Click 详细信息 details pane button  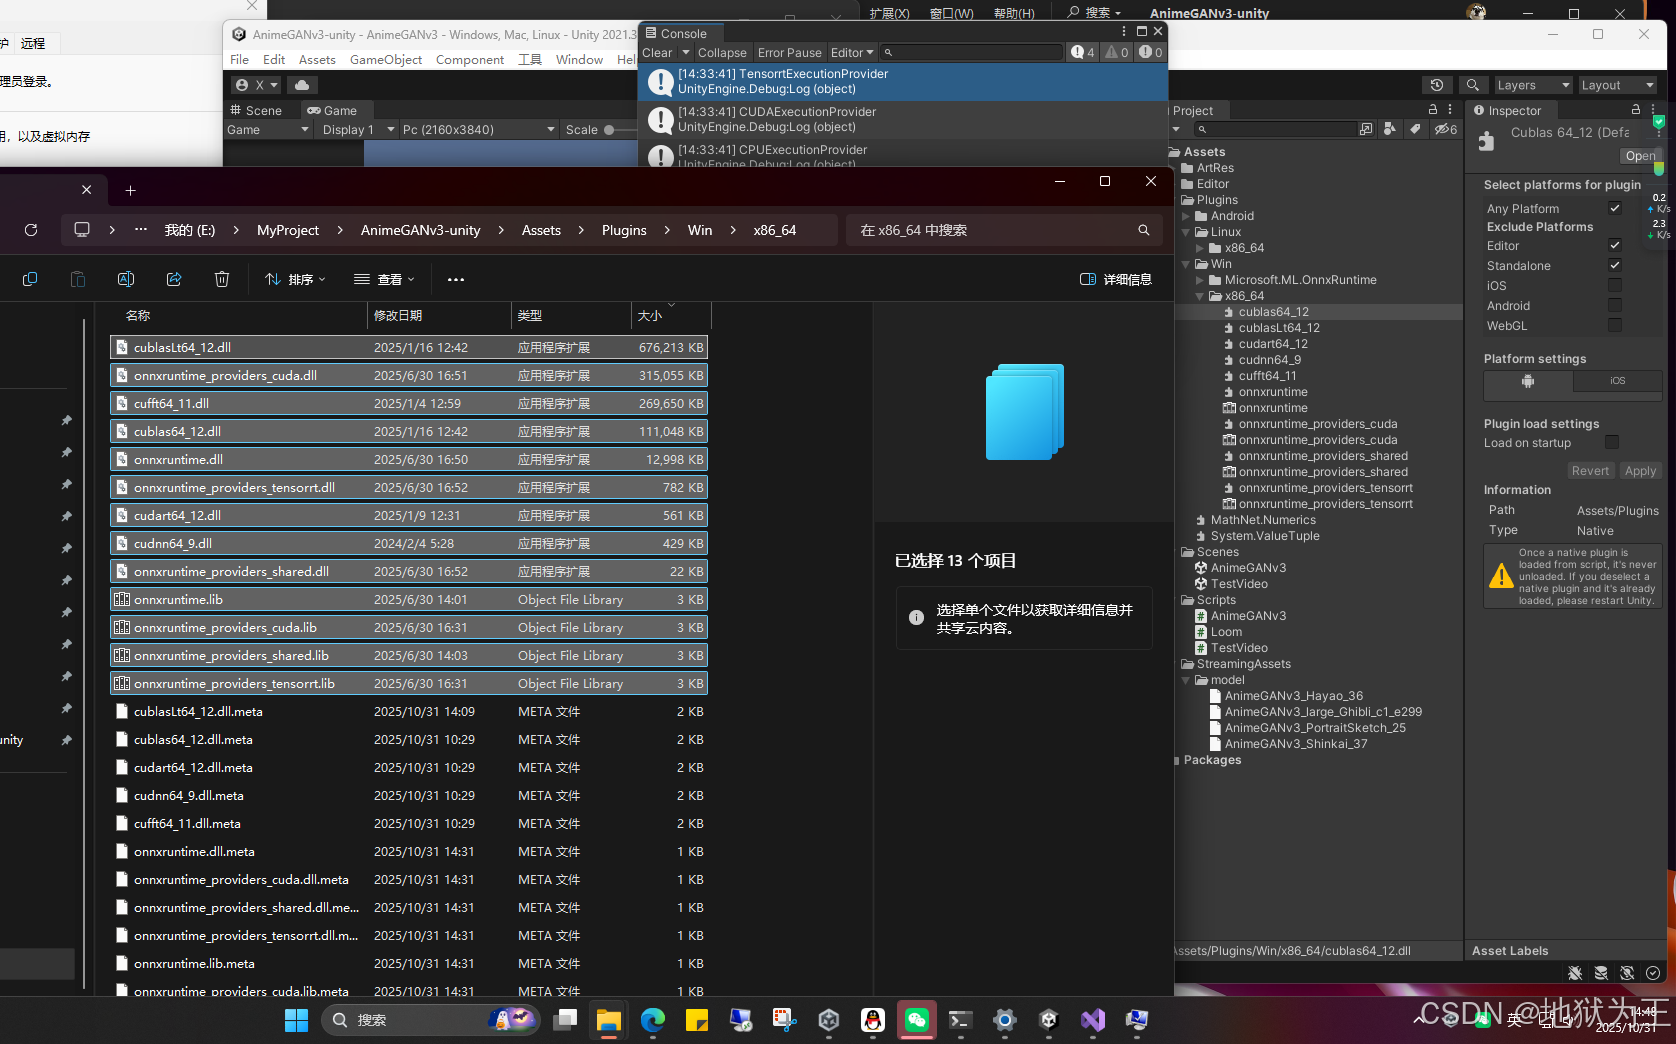click(1116, 279)
